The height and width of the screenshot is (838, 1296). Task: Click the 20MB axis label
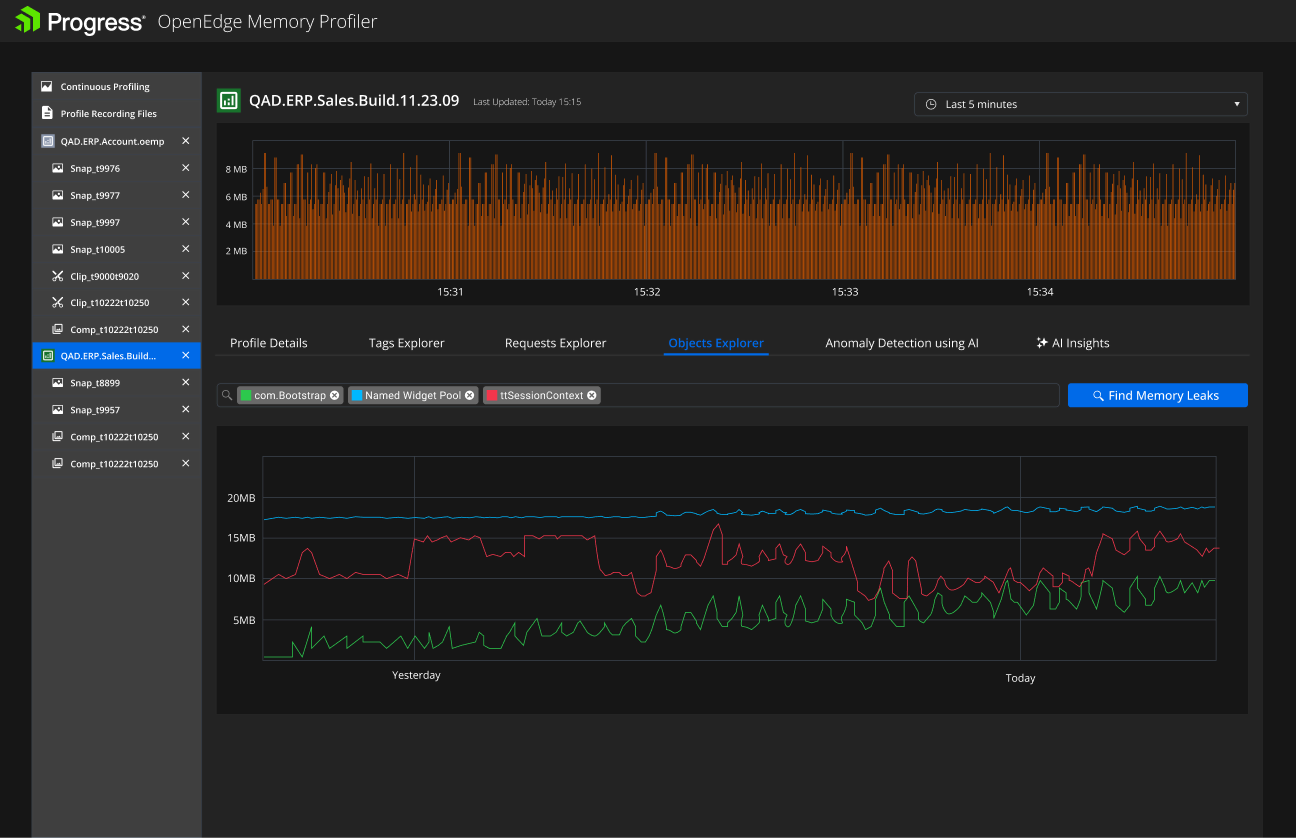tap(241, 498)
